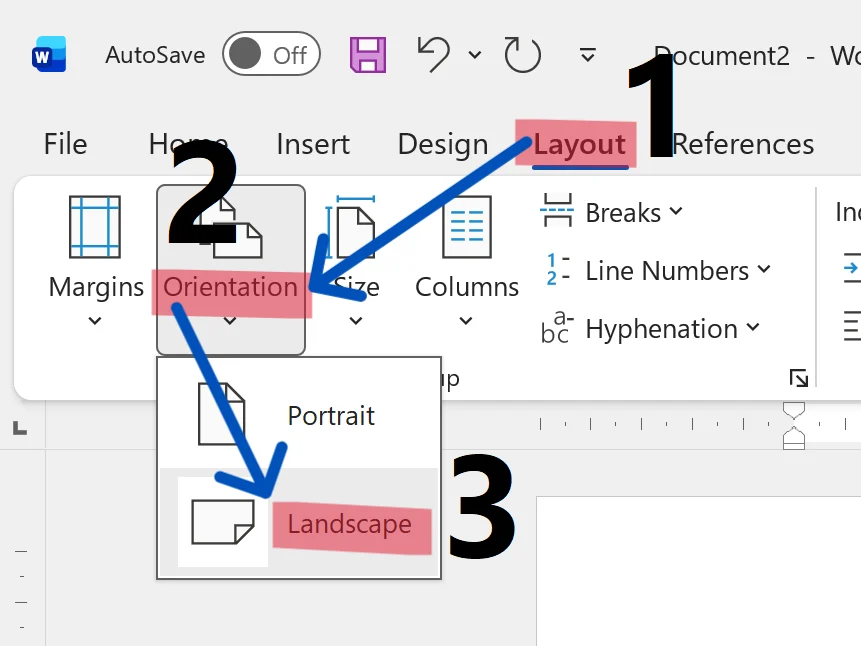Open the File tab
This screenshot has height=646, width=861.
pos(65,144)
